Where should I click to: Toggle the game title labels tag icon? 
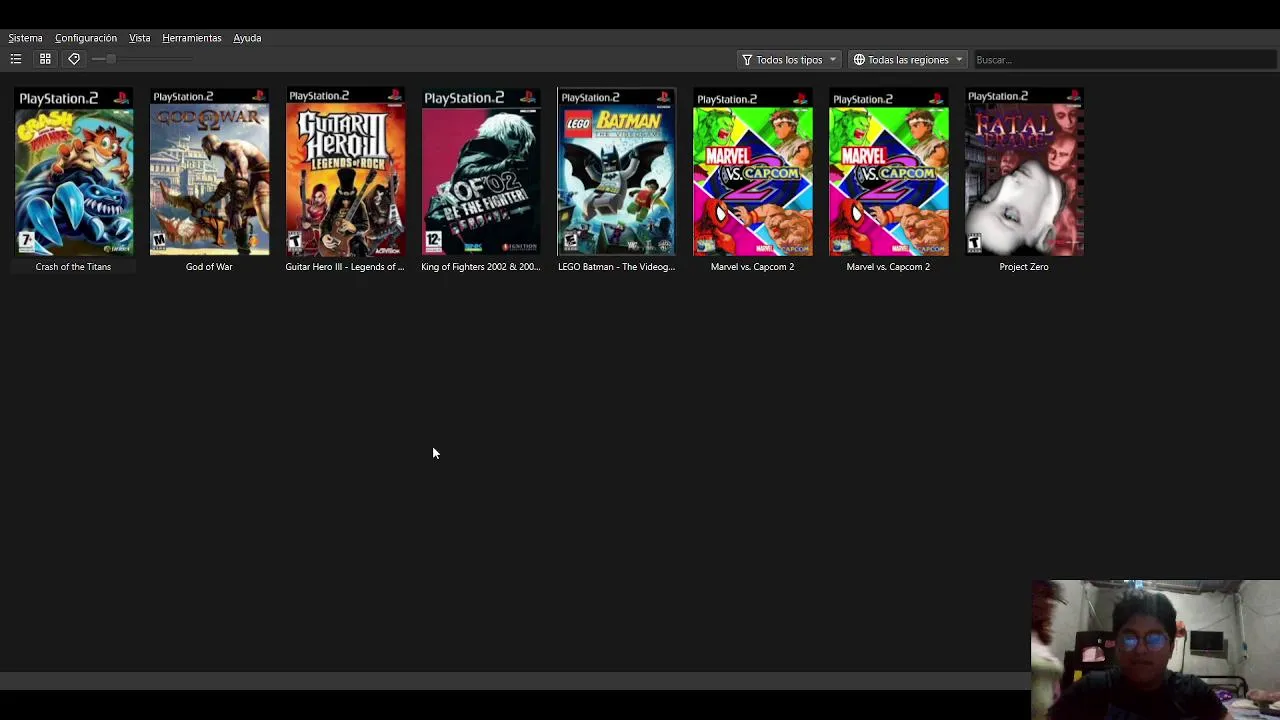[x=74, y=60]
